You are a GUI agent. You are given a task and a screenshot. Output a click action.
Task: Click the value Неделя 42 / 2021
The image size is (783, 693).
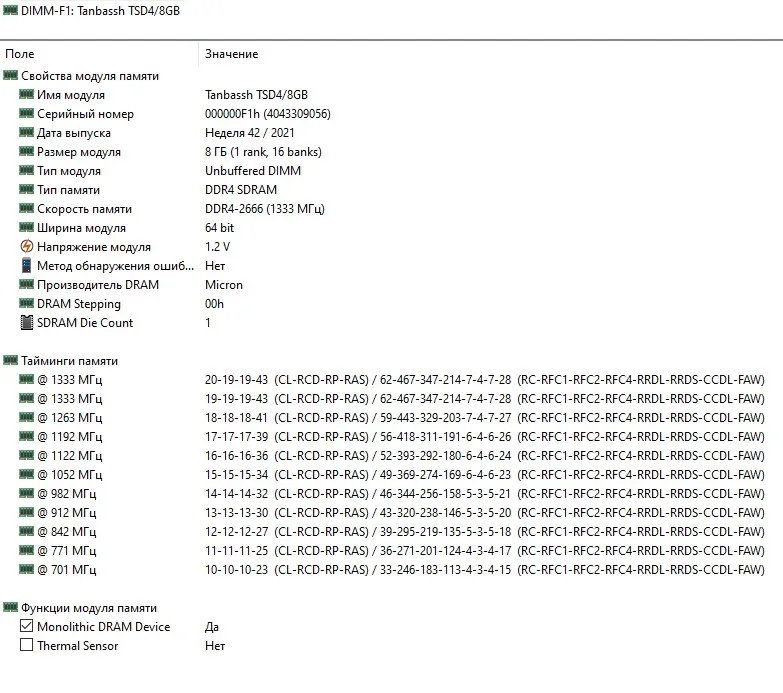click(250, 133)
